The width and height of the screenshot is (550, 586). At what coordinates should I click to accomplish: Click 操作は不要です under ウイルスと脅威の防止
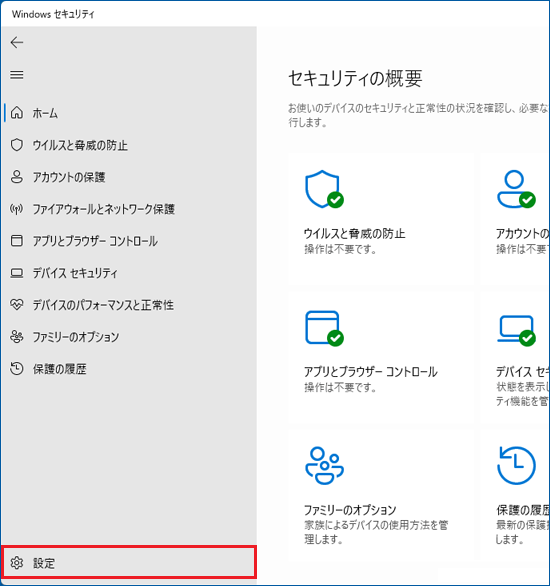point(340,249)
